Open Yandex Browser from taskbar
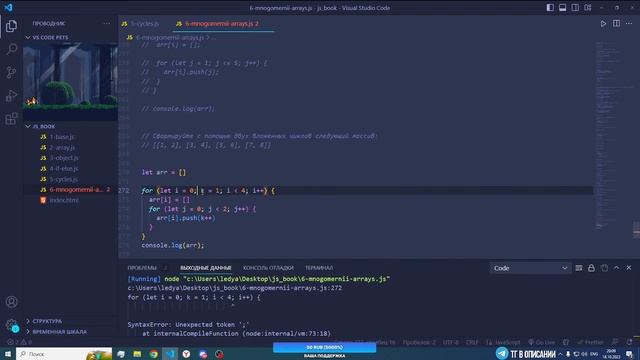The image size is (640, 360). 186,354
